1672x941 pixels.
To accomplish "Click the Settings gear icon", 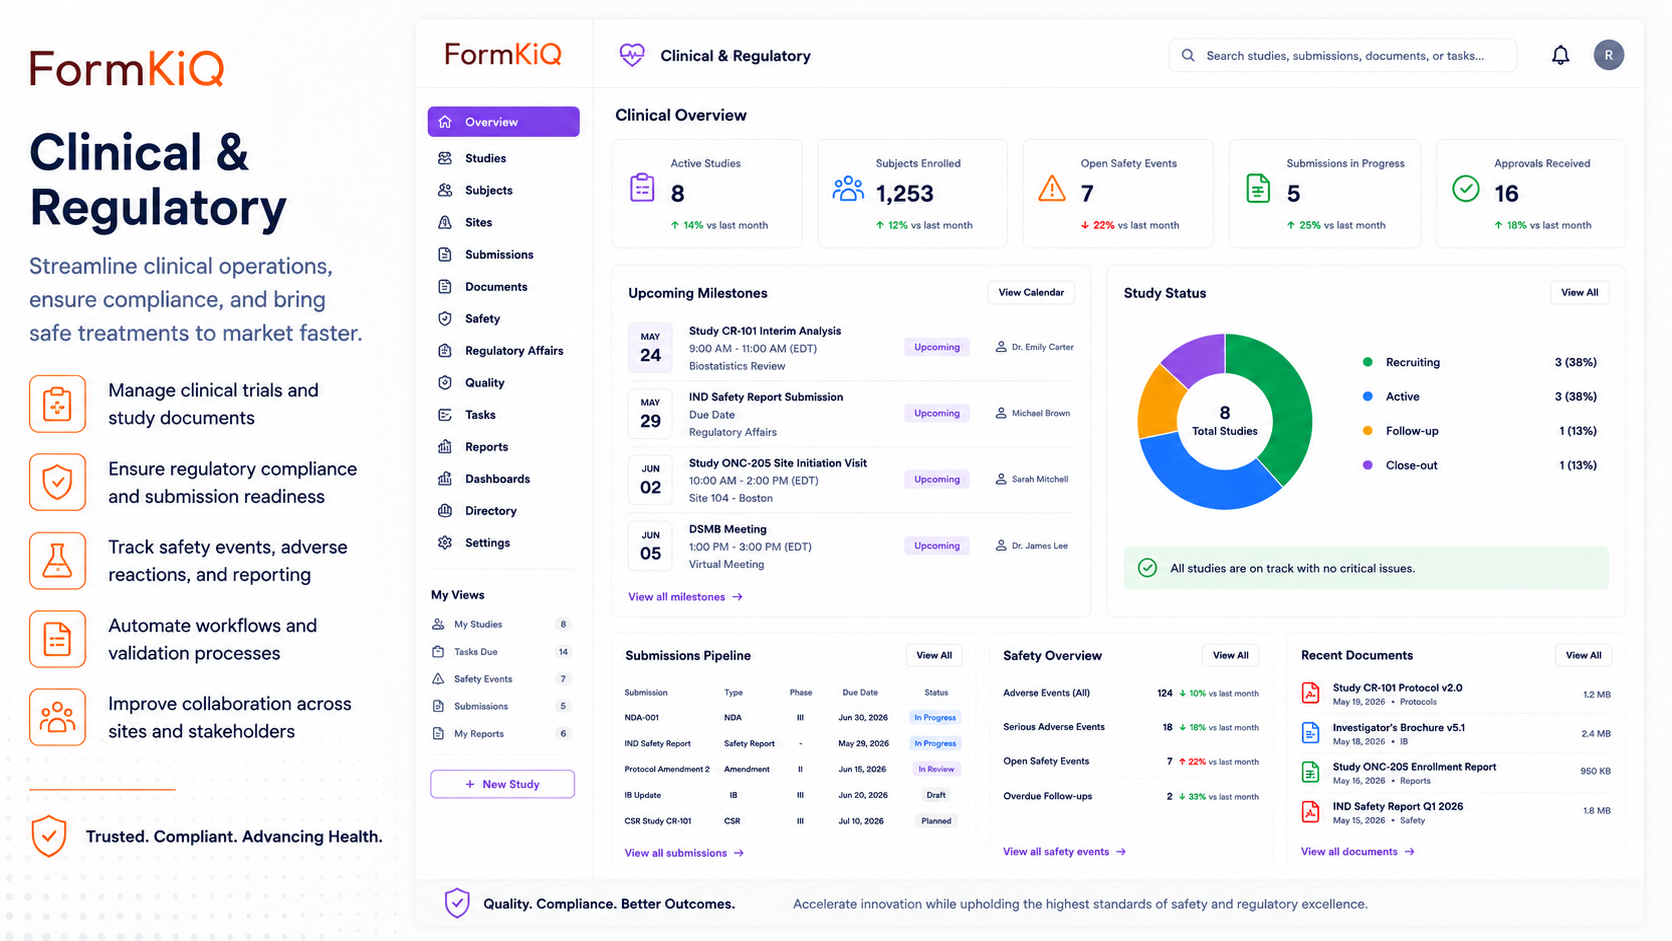I will pos(445,542).
